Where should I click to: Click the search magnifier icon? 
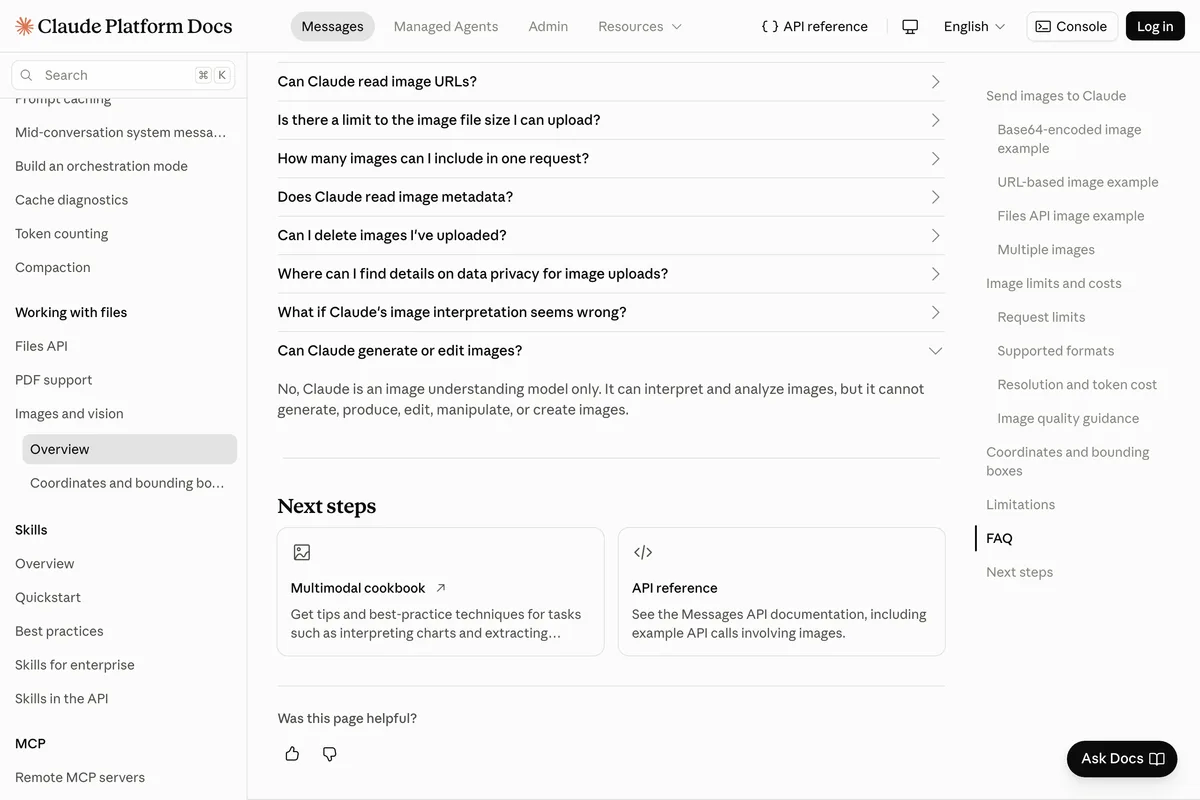click(x=27, y=75)
